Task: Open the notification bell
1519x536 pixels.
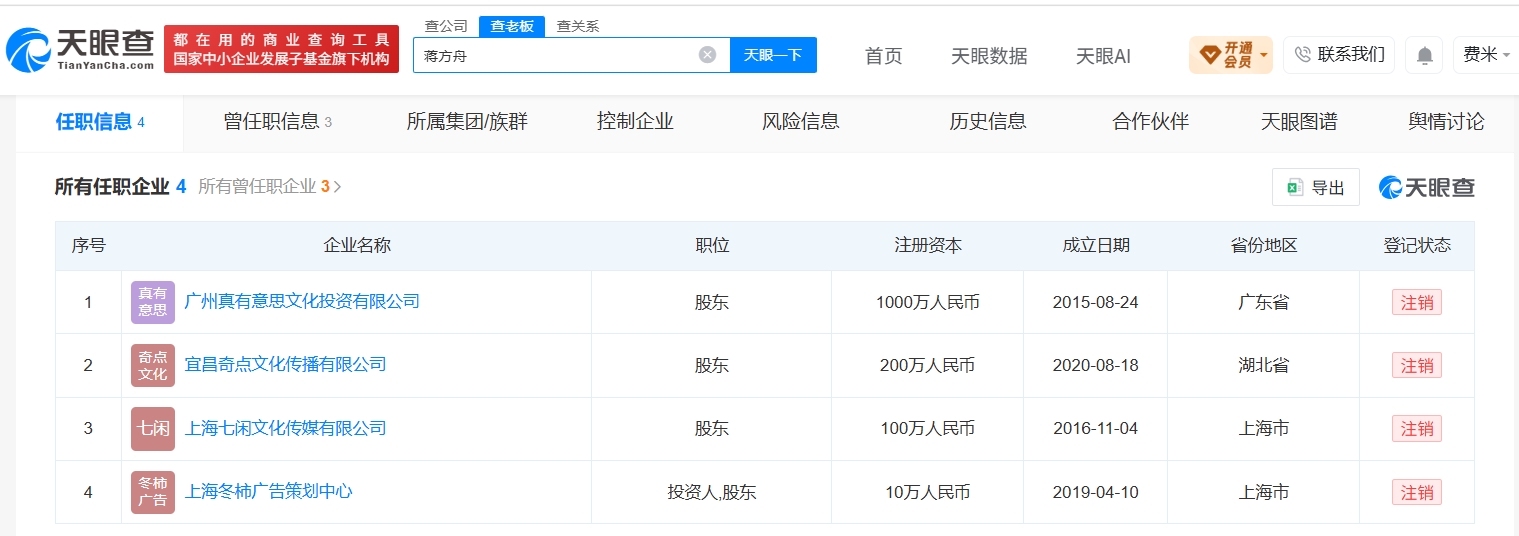Action: coord(1424,55)
